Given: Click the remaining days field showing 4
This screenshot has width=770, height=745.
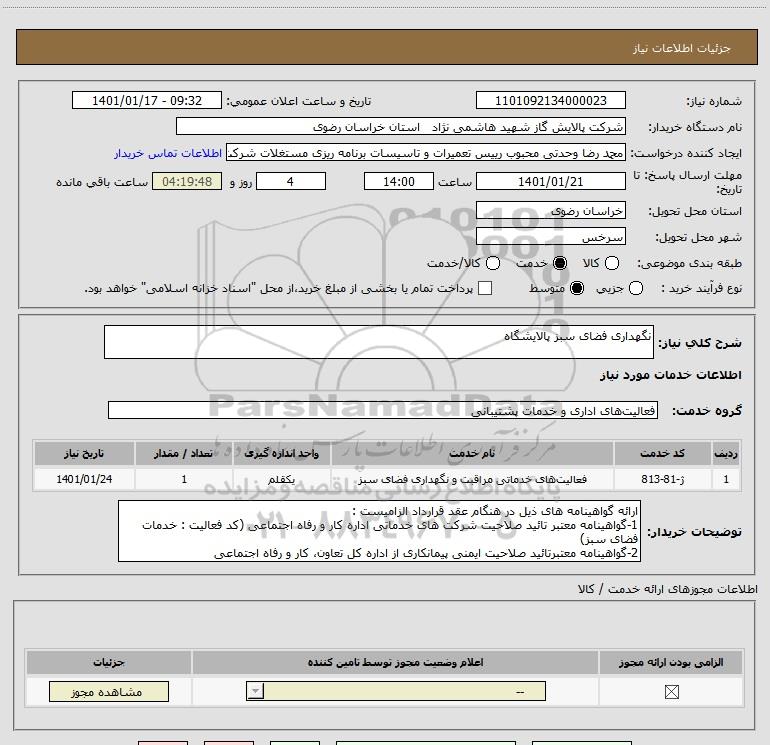Looking at the screenshot, I should [x=291, y=181].
